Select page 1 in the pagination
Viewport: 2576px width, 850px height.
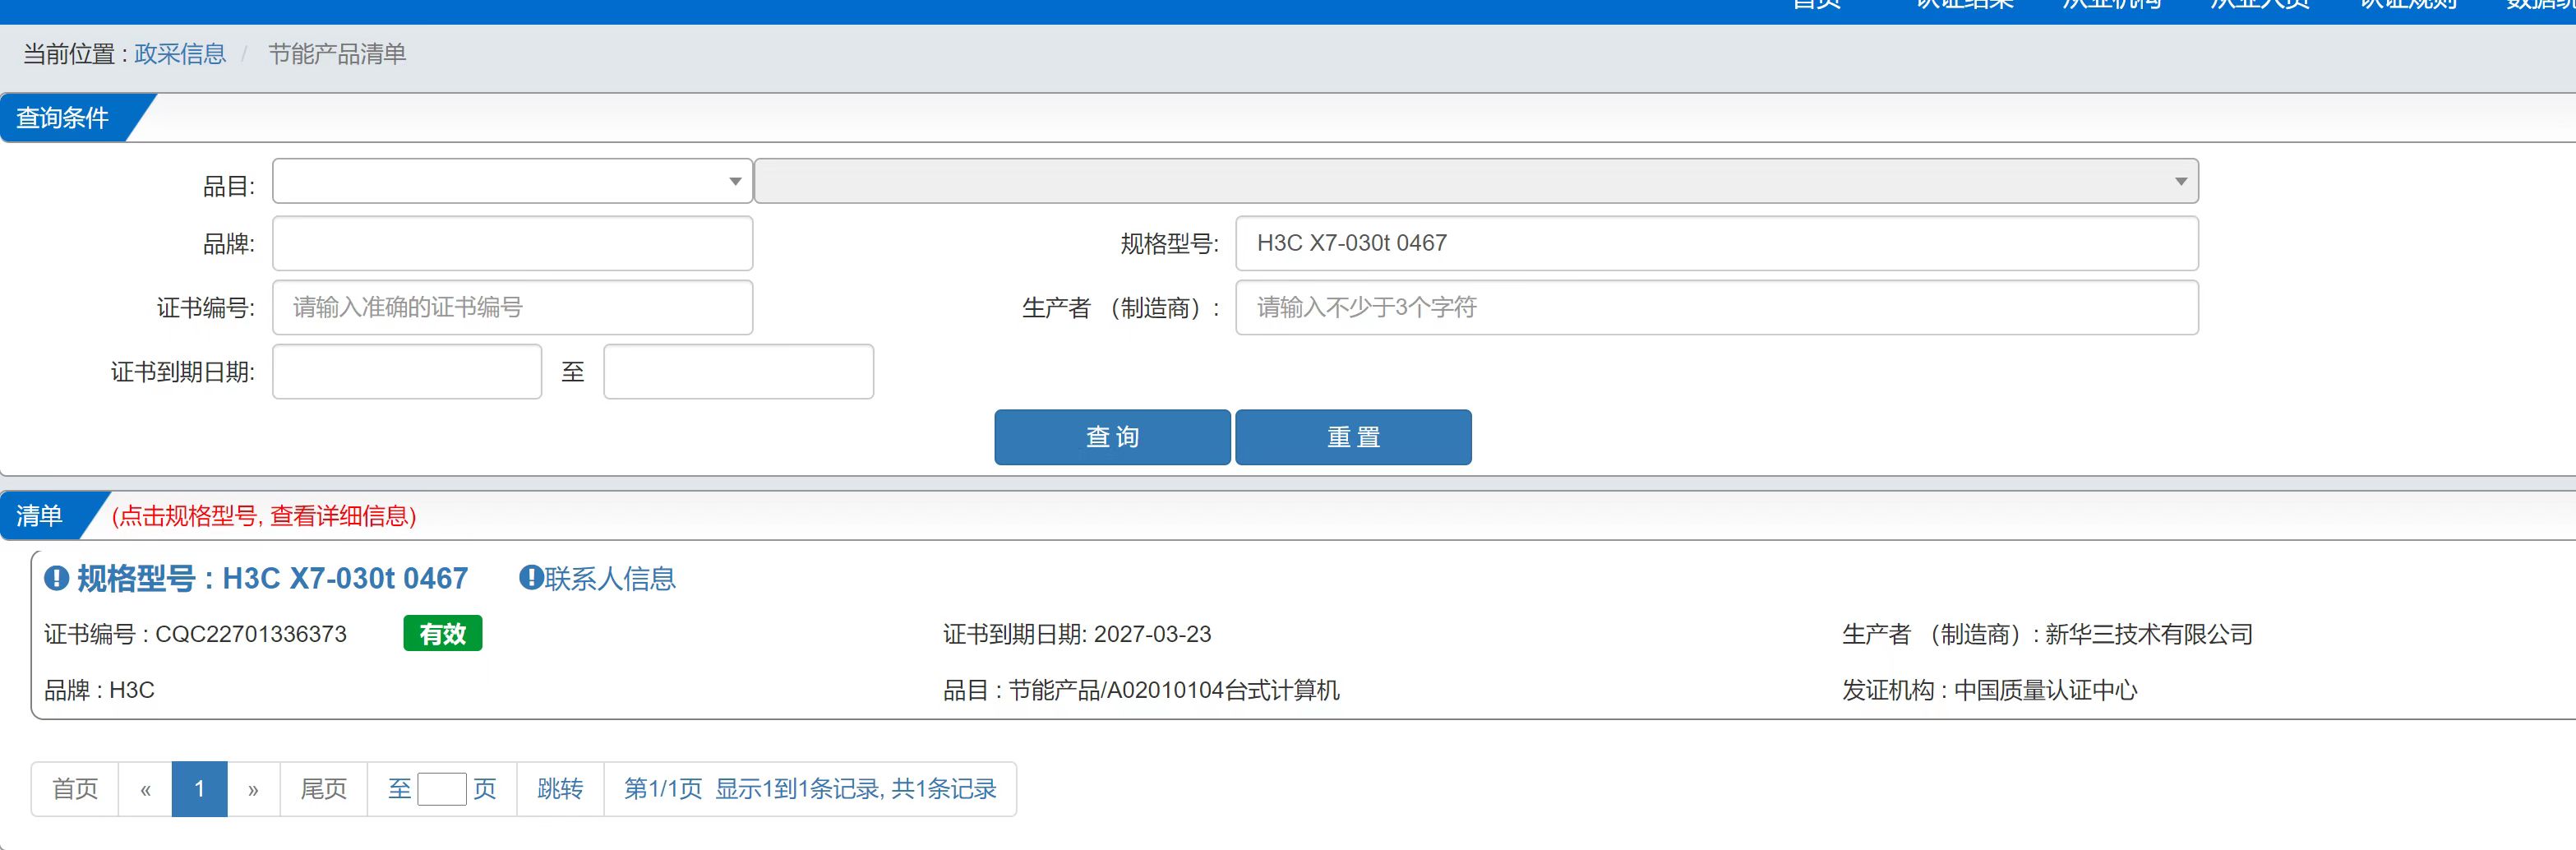coord(200,789)
